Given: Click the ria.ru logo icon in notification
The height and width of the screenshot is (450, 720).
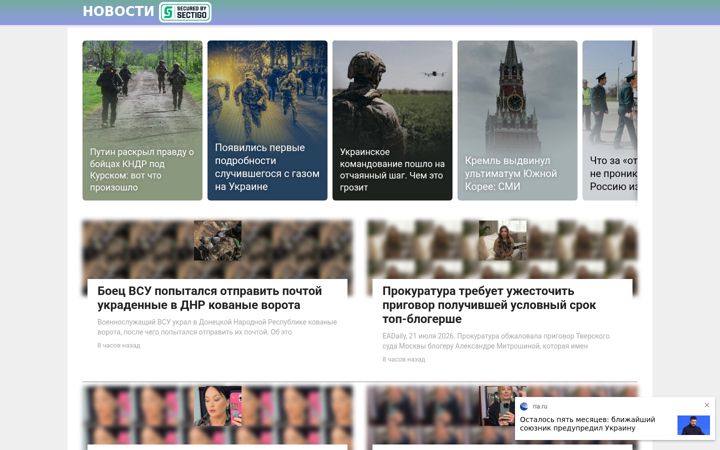Looking at the screenshot, I should pyautogui.click(x=524, y=406).
